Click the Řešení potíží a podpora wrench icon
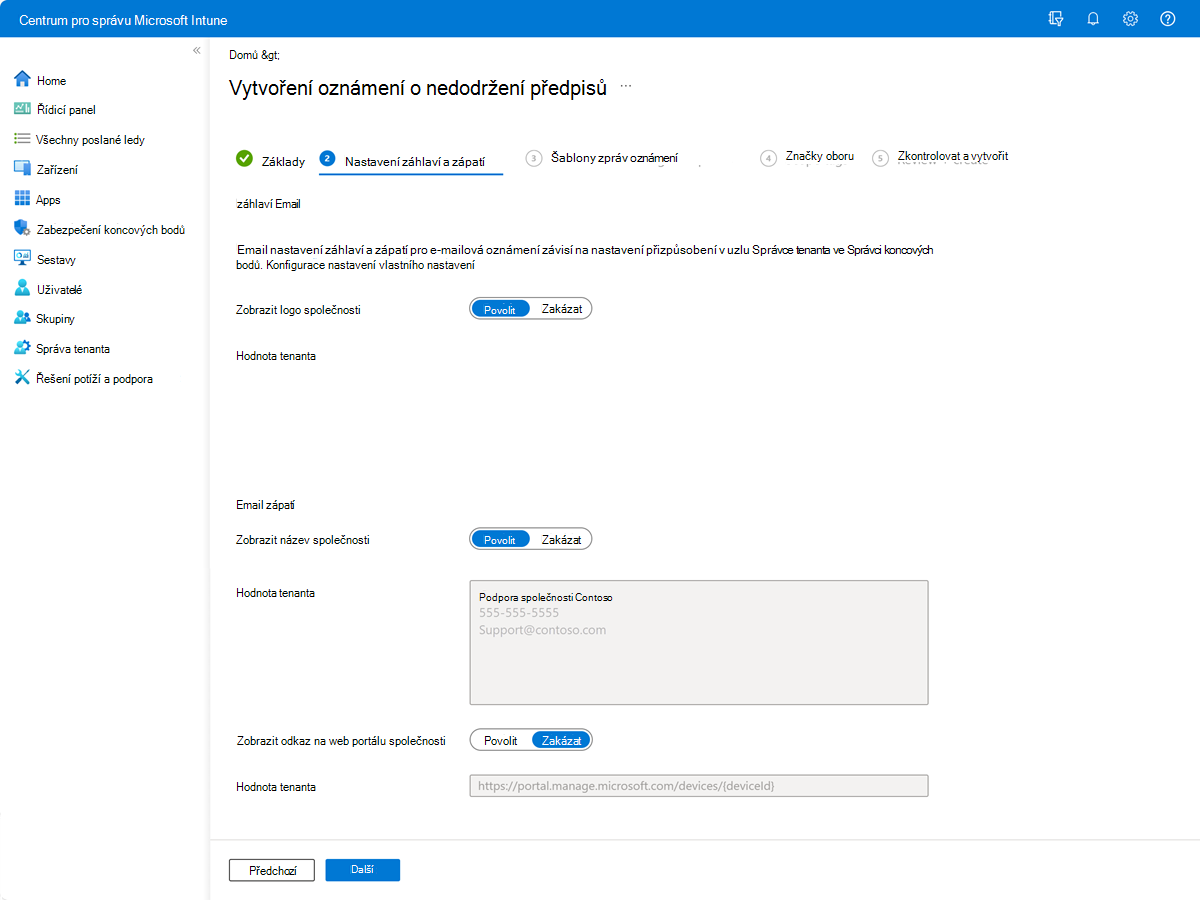 pyautogui.click(x=22, y=378)
